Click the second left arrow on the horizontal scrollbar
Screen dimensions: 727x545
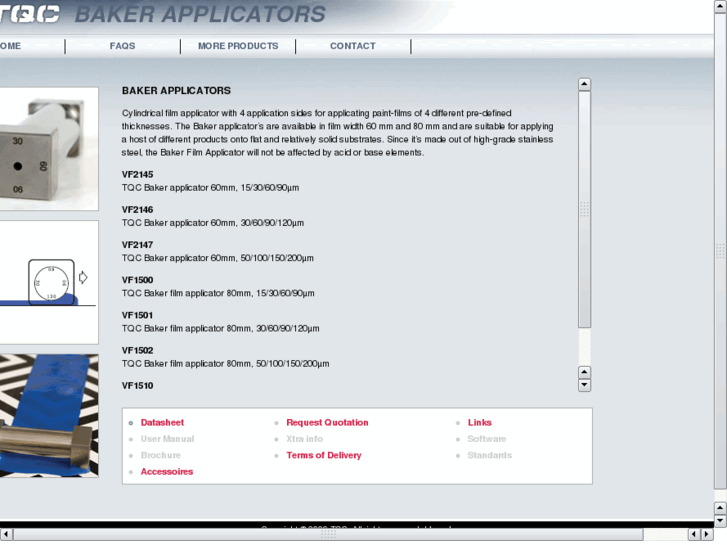pyautogui.click(x=694, y=534)
